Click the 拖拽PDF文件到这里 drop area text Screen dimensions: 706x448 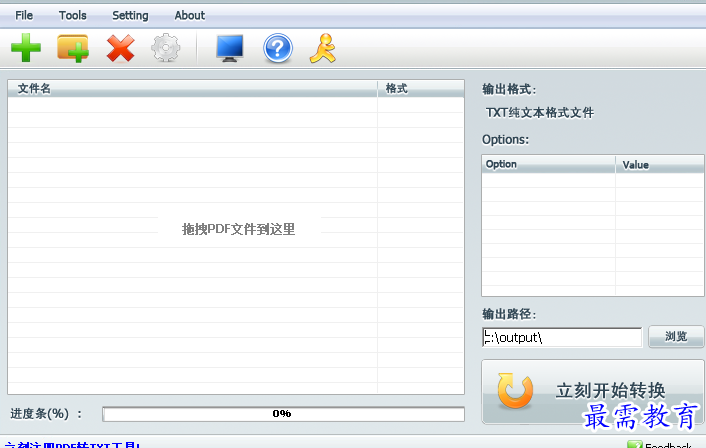pyautogui.click(x=238, y=229)
